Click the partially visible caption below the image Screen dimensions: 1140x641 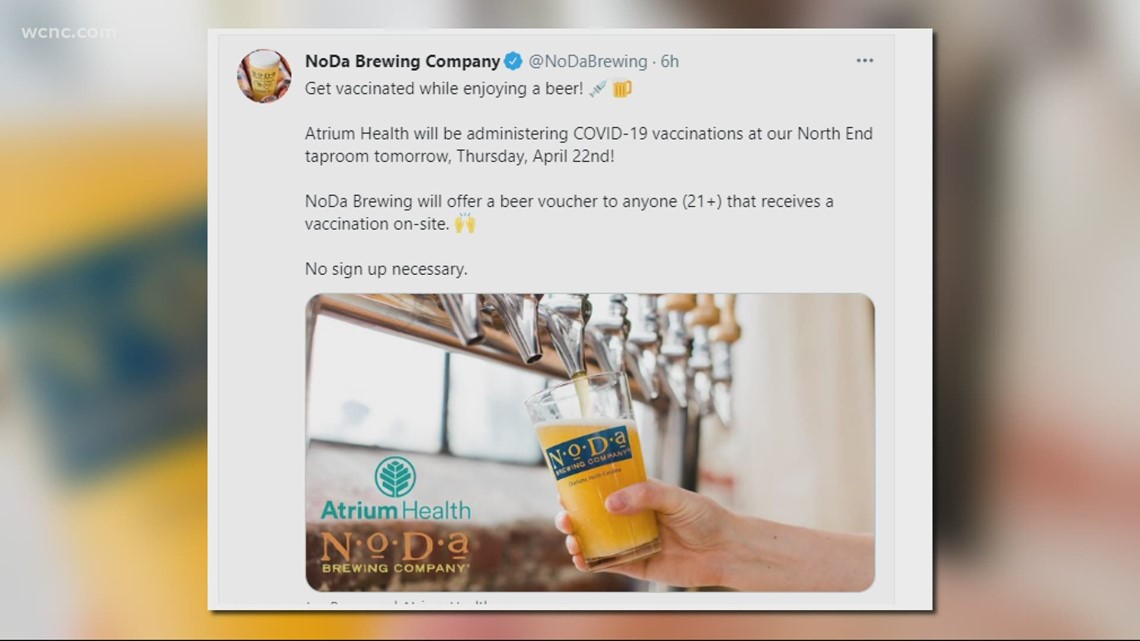tap(396, 602)
